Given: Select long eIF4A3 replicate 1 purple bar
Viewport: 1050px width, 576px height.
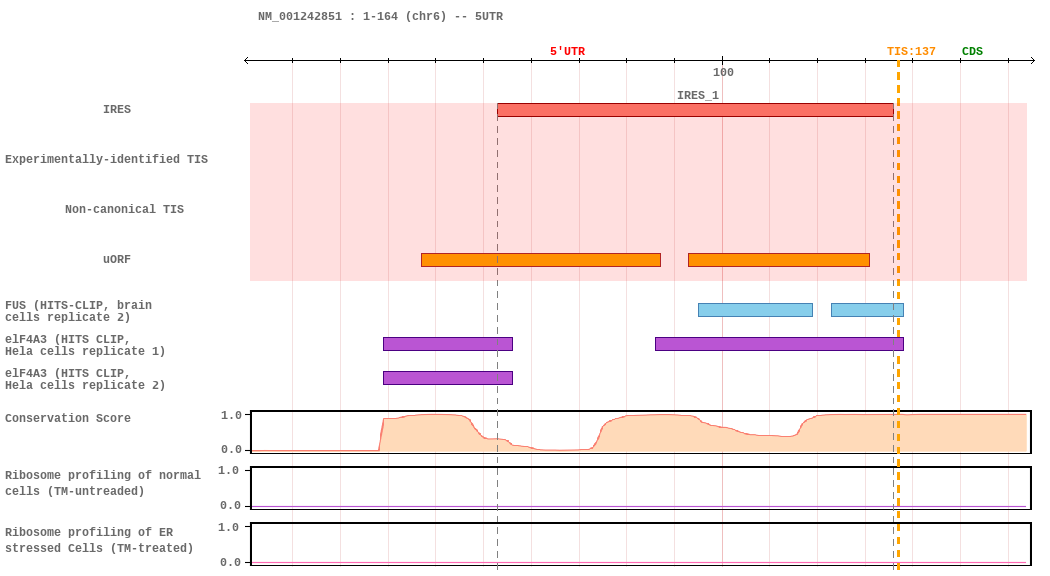Looking at the screenshot, I should click(779, 344).
